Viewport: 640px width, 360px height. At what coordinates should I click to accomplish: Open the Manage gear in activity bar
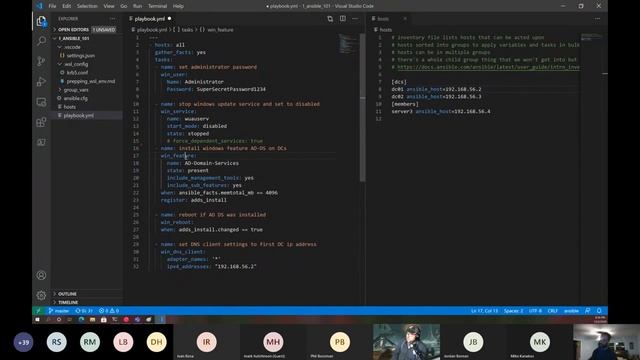pos(41,295)
